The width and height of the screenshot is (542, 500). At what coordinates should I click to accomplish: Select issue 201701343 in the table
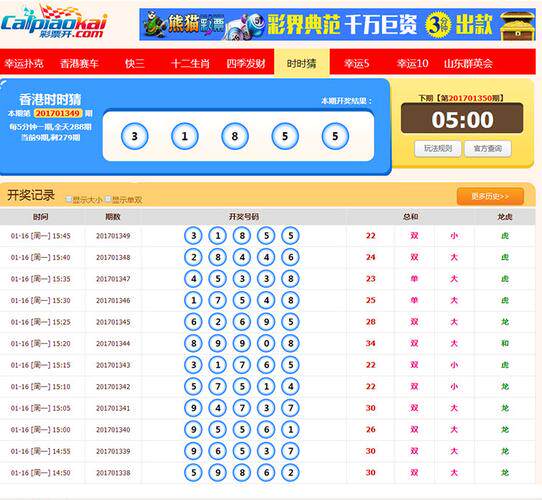(113, 365)
